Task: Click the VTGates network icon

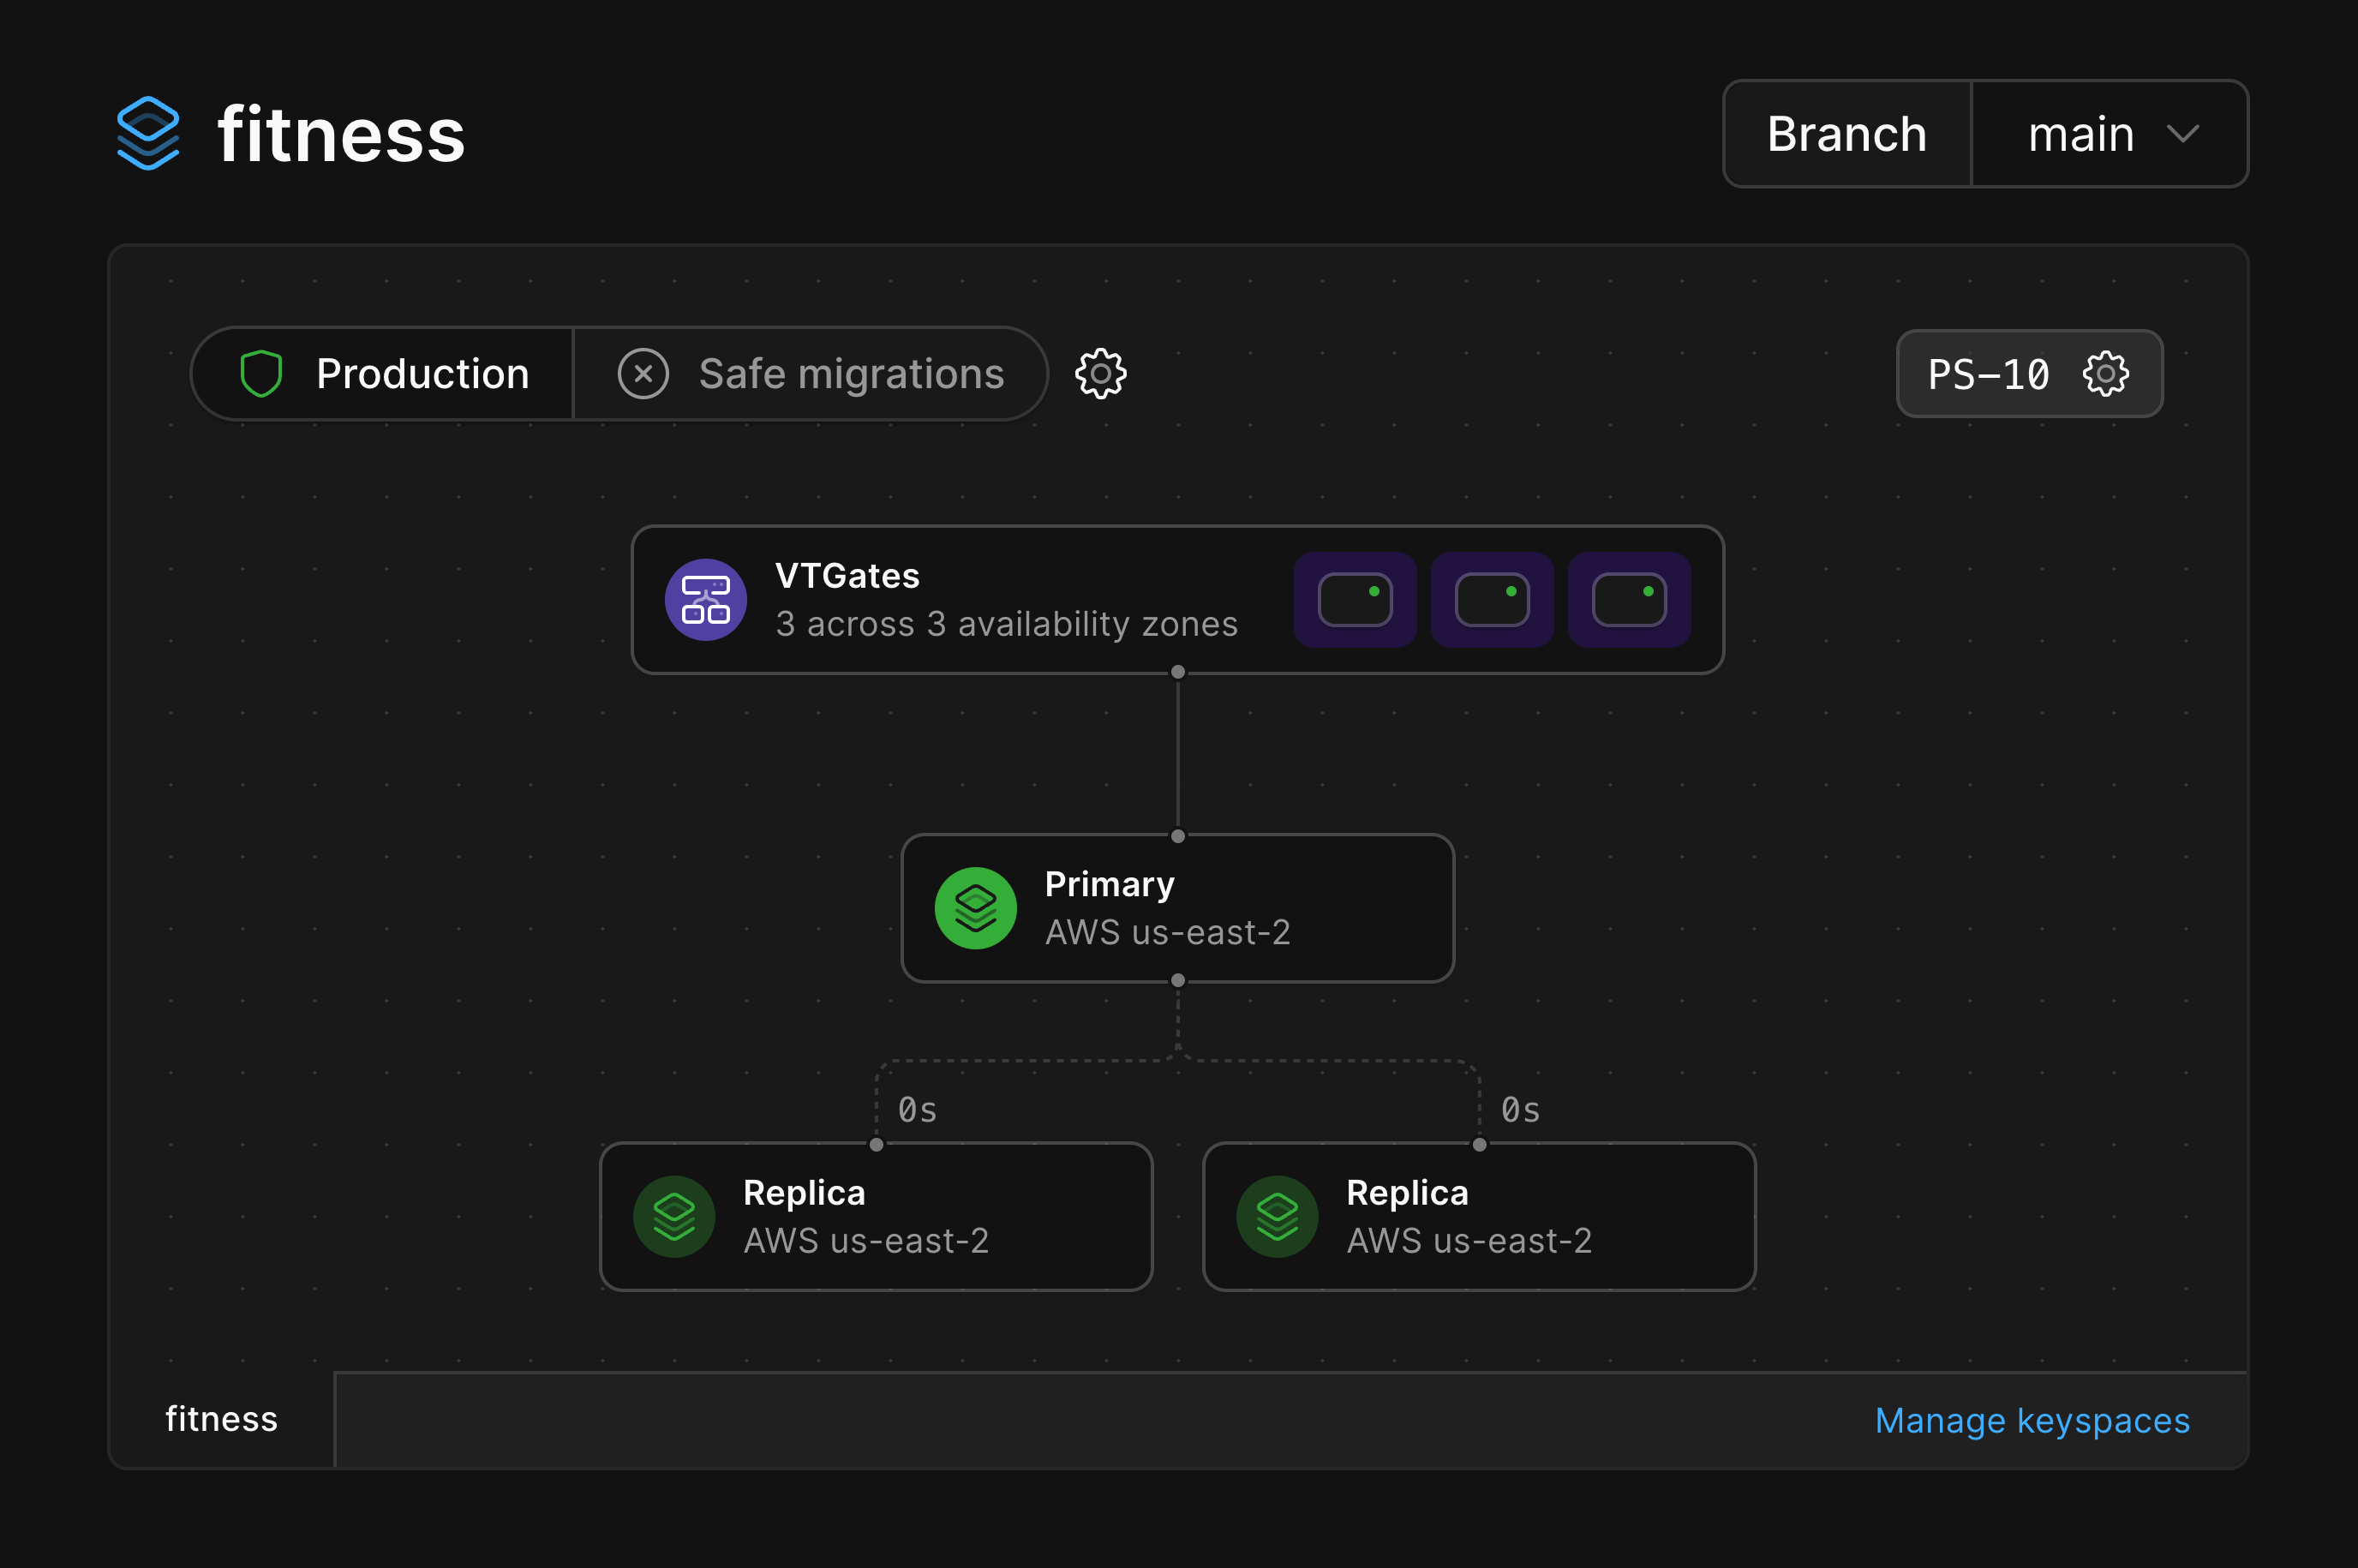Action: point(705,599)
